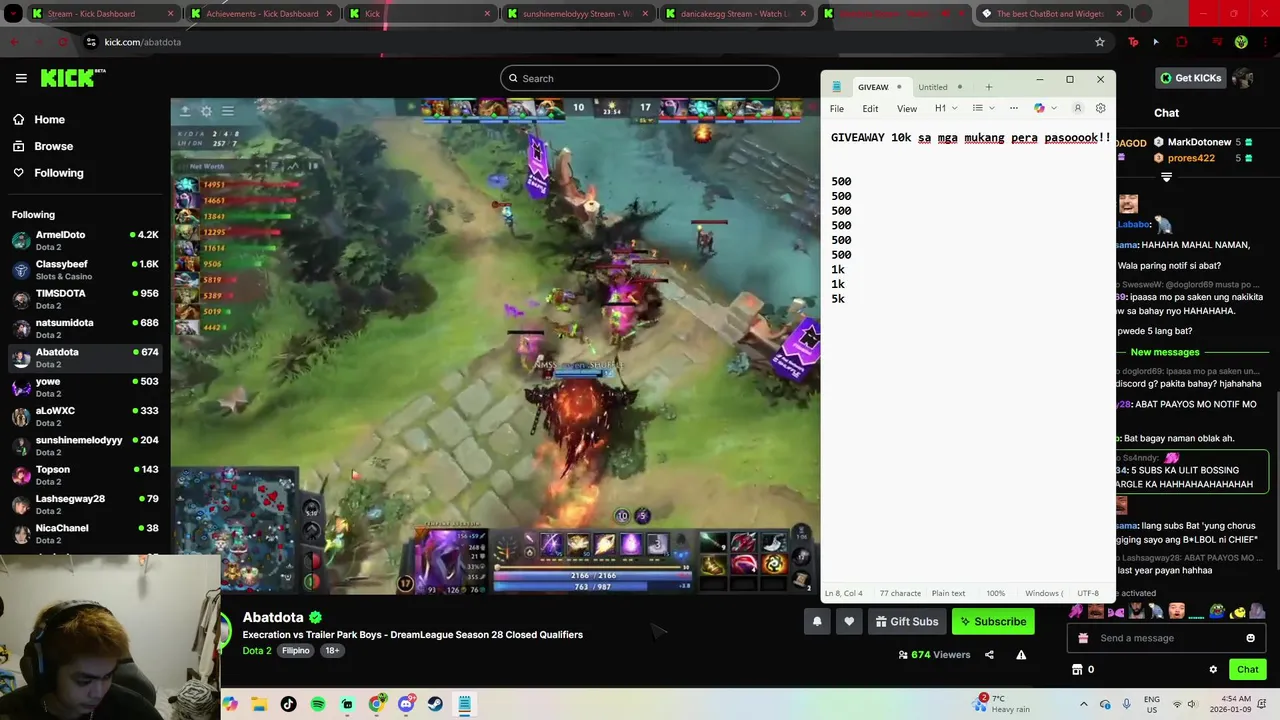Screen dimensions: 1280x720
Task: Bookmark this page with the star icon
Action: pos(1100,42)
